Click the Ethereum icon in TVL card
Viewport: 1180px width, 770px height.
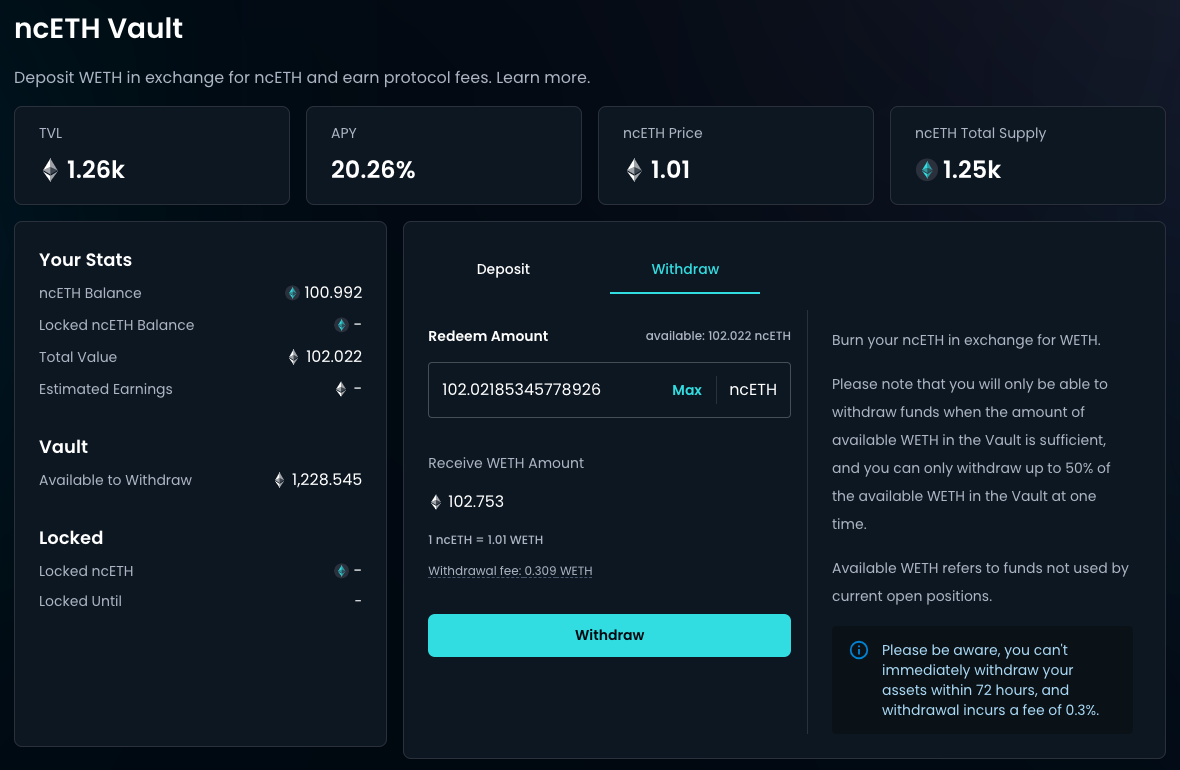click(50, 170)
